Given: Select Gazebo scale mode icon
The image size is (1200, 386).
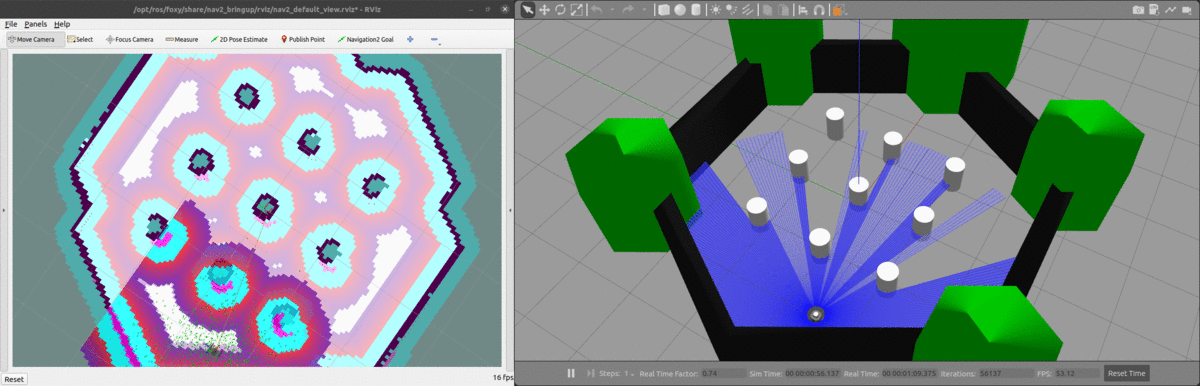Looking at the screenshot, I should 577,10.
